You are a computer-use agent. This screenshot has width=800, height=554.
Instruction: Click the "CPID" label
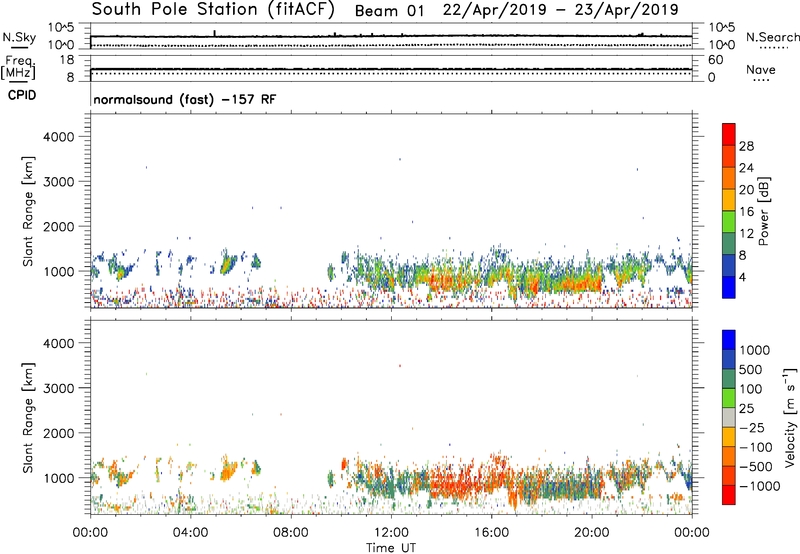click(22, 95)
